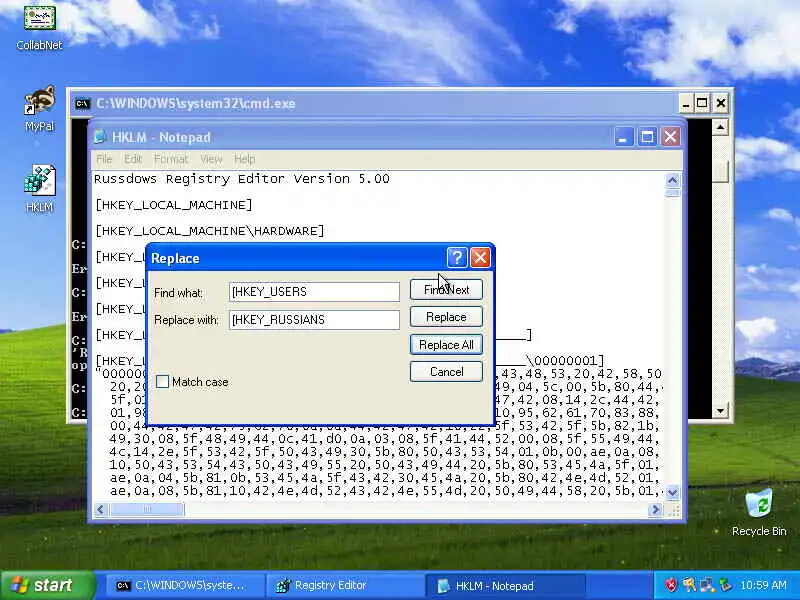Click the Replace button
The image size is (800, 600).
coord(446,317)
